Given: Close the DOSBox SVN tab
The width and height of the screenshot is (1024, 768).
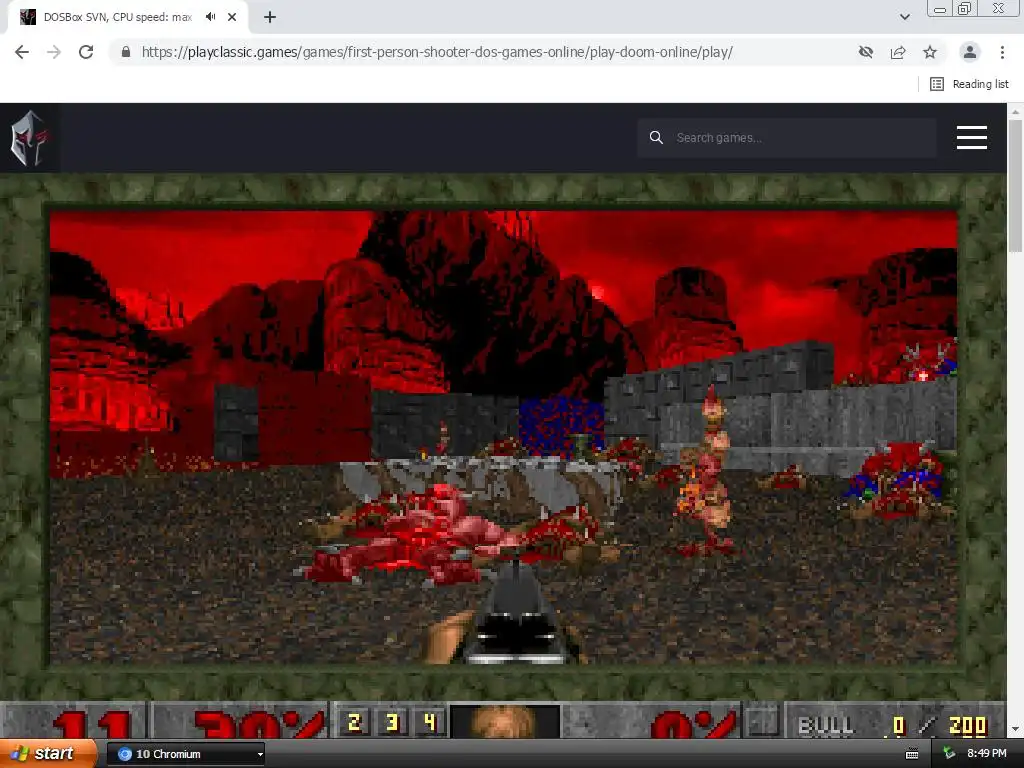Looking at the screenshot, I should point(232,18).
